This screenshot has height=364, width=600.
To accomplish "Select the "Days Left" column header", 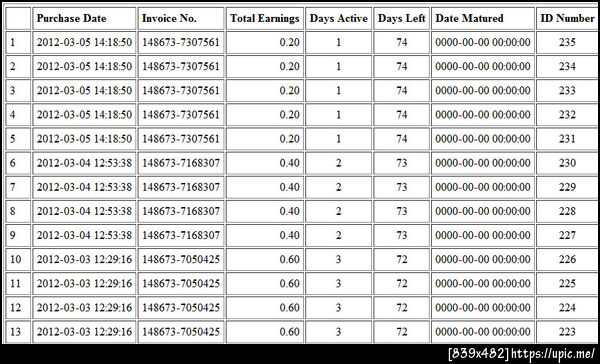I will point(401,18).
